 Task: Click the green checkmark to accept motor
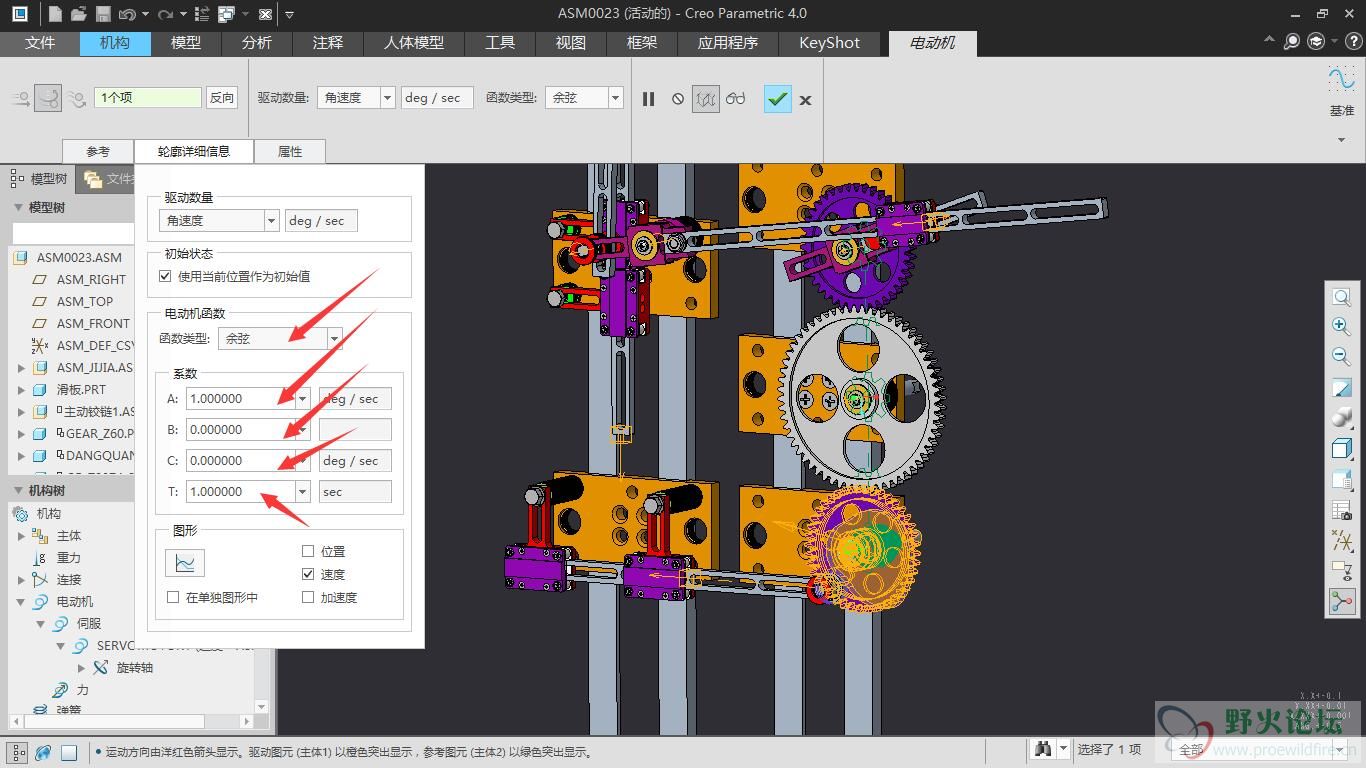[777, 98]
